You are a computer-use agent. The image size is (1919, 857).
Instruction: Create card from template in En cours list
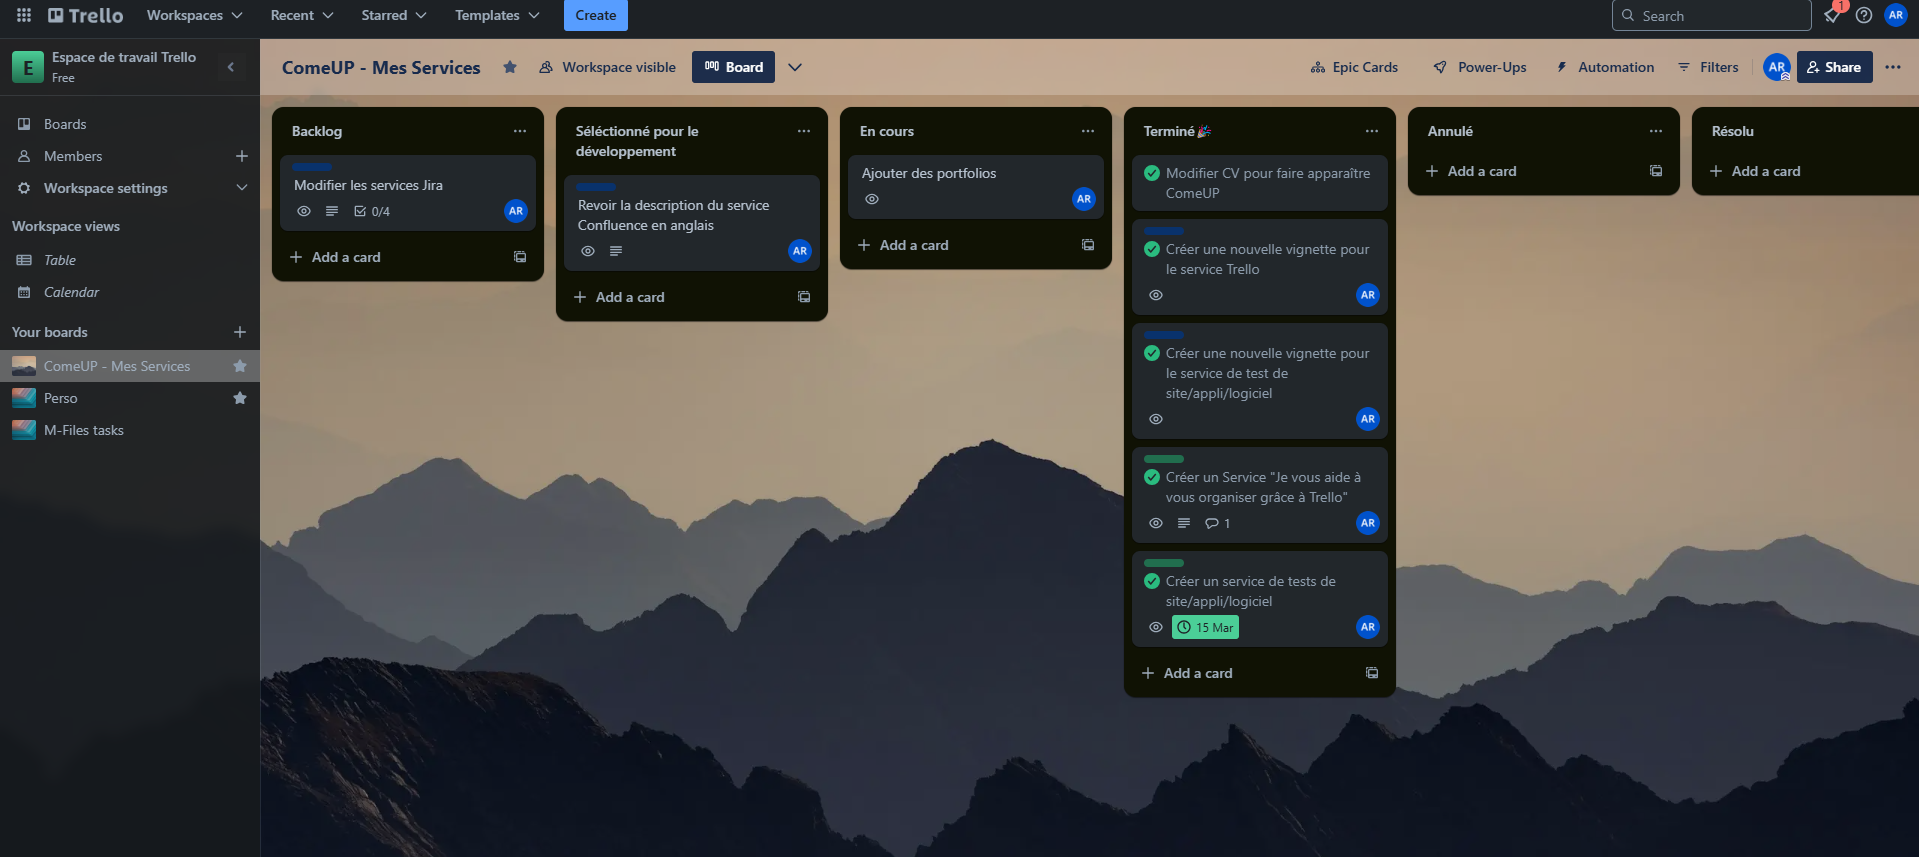tap(1088, 245)
